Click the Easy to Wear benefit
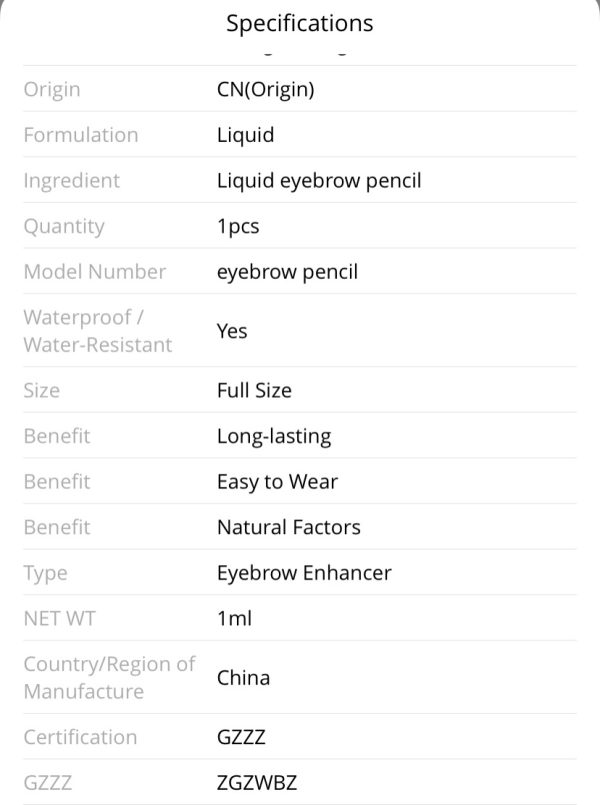The height and width of the screenshot is (805, 600). click(277, 482)
